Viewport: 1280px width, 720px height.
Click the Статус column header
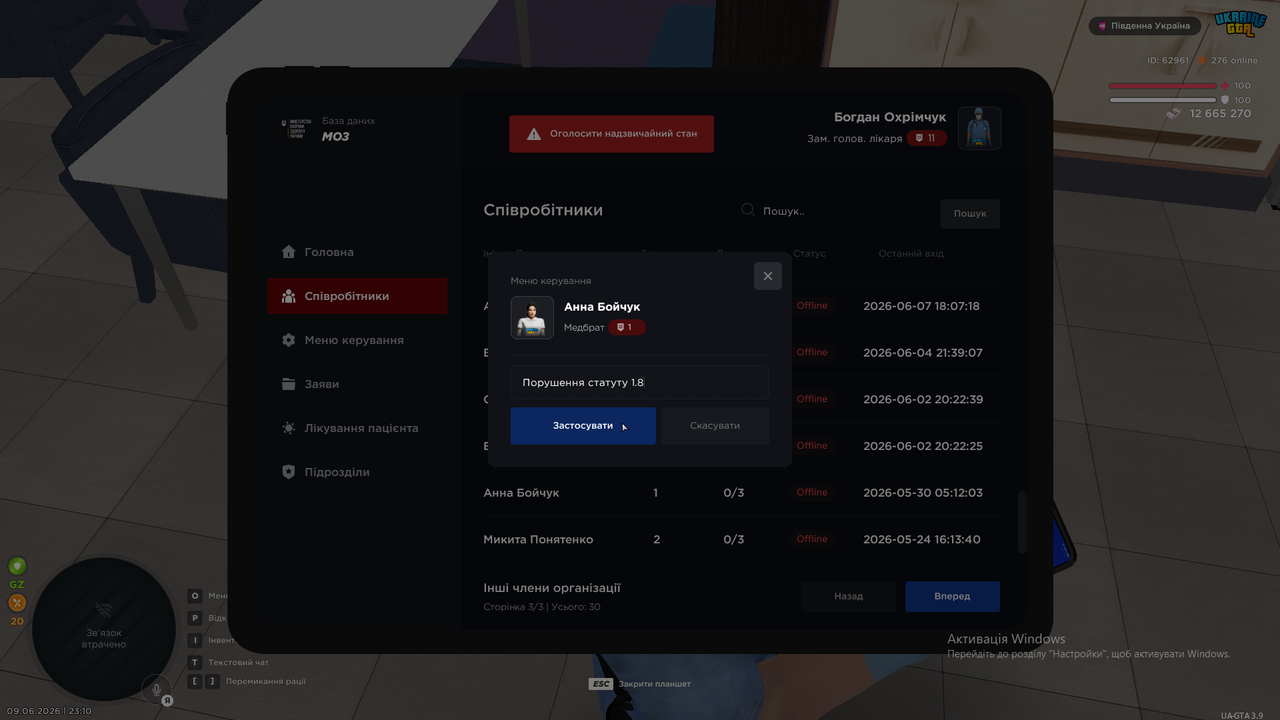tap(810, 254)
